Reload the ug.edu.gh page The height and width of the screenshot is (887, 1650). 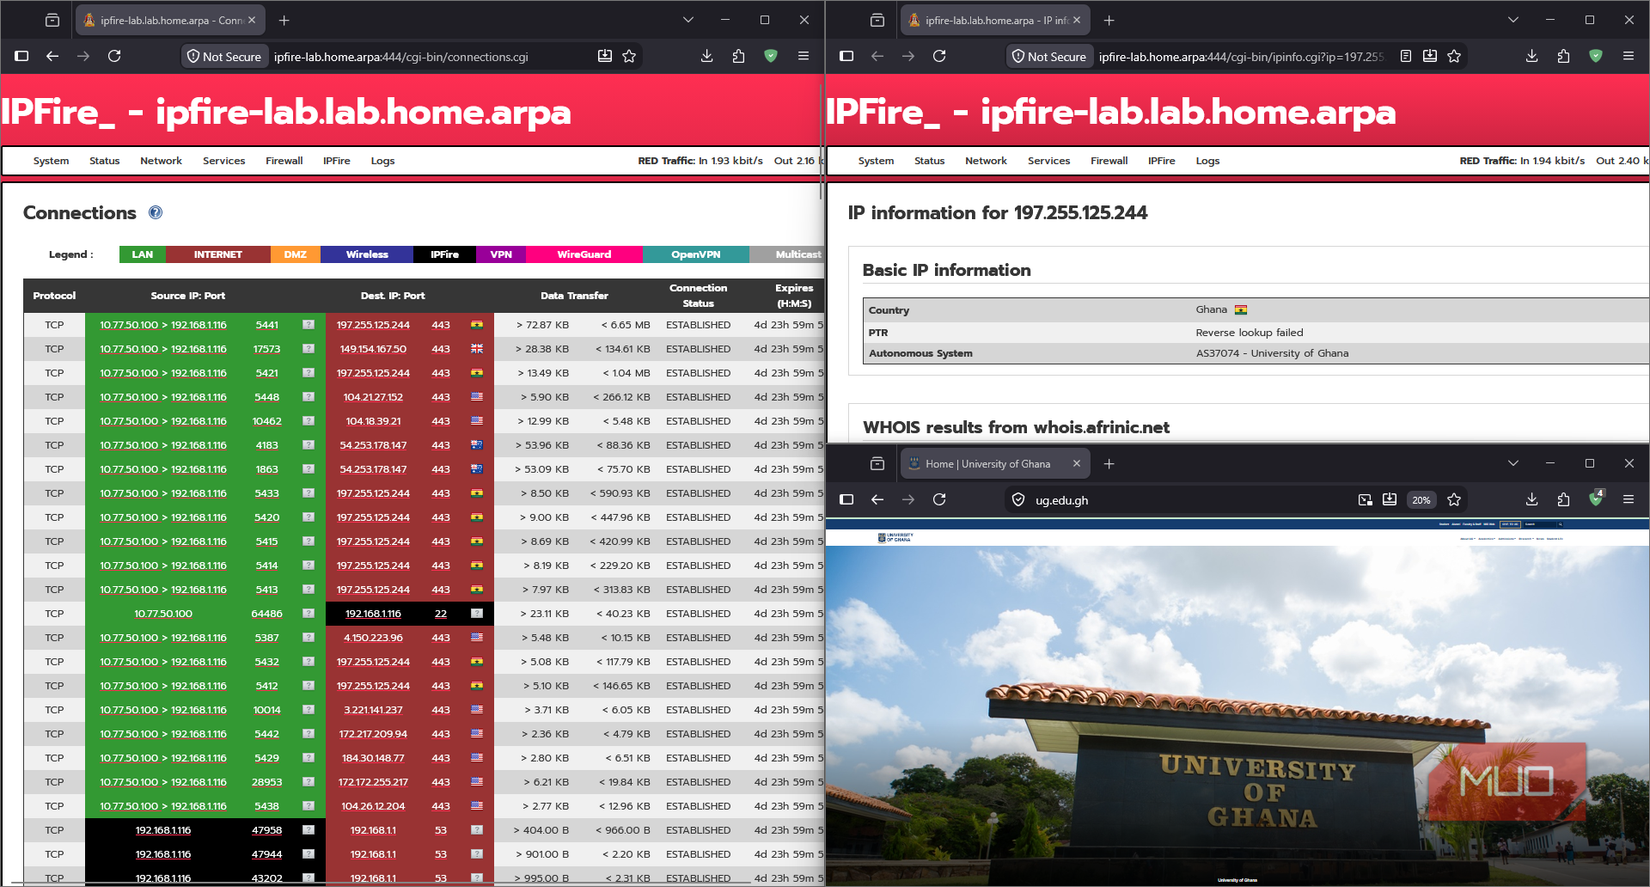click(939, 499)
